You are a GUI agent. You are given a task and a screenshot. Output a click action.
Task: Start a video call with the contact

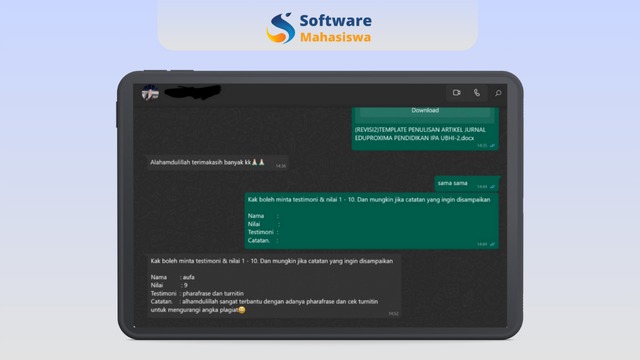456,93
